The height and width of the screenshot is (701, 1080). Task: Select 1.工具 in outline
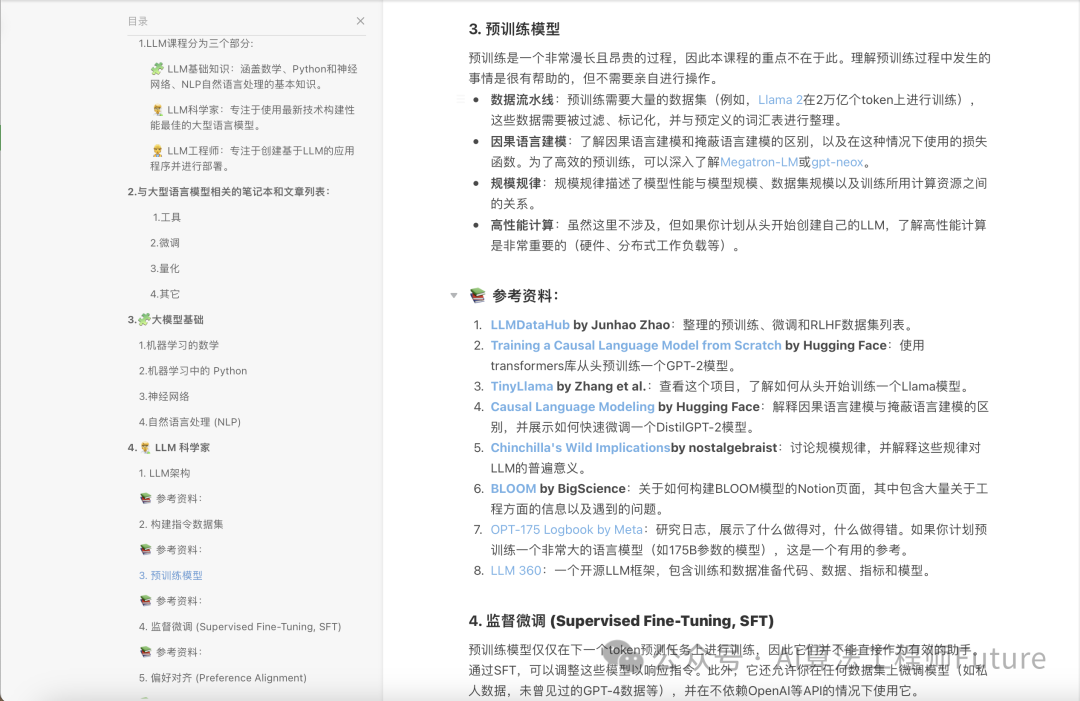(x=165, y=217)
